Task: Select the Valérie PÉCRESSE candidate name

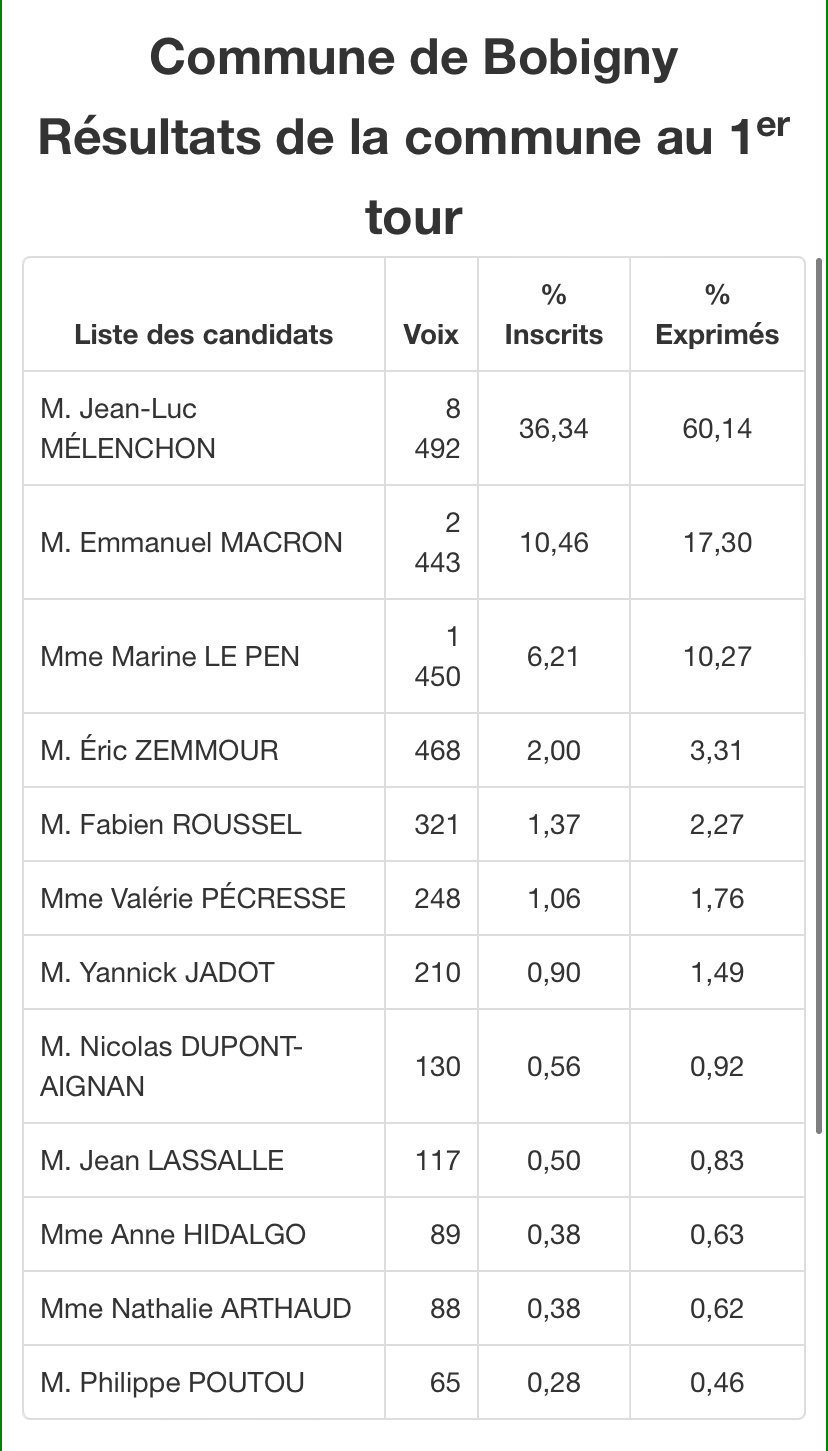Action: [x=193, y=898]
